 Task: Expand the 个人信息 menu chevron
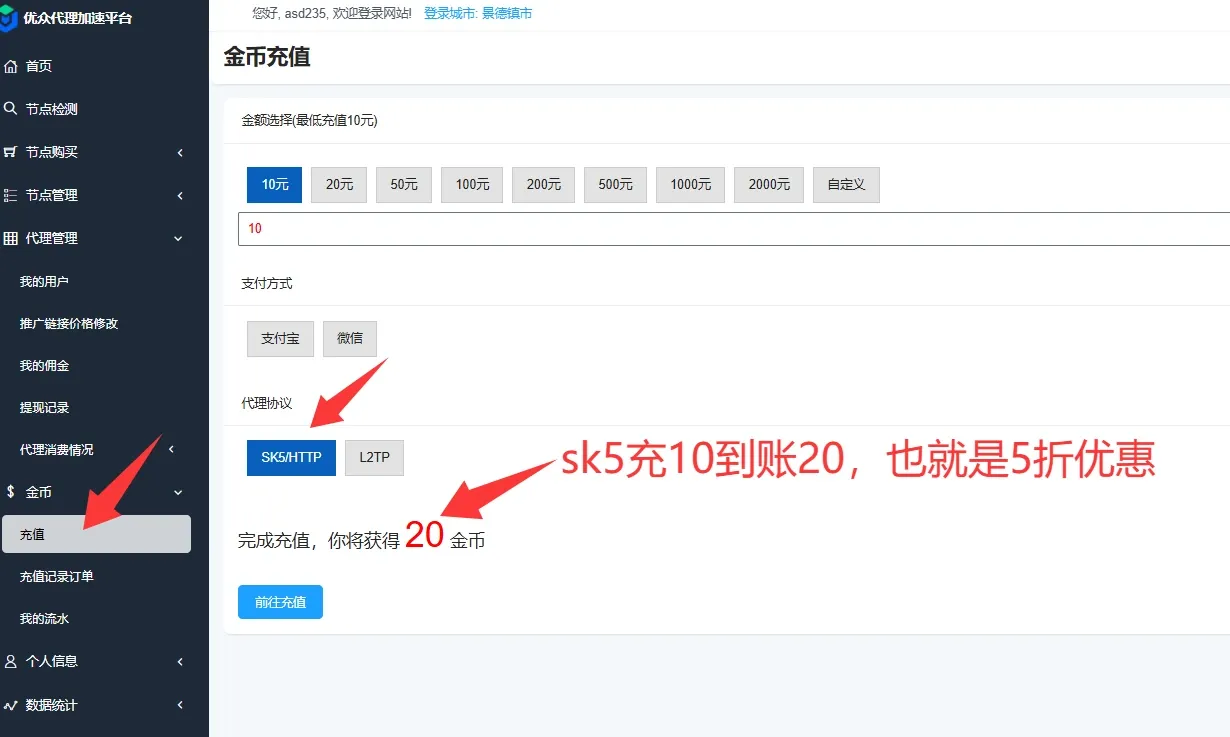(180, 661)
